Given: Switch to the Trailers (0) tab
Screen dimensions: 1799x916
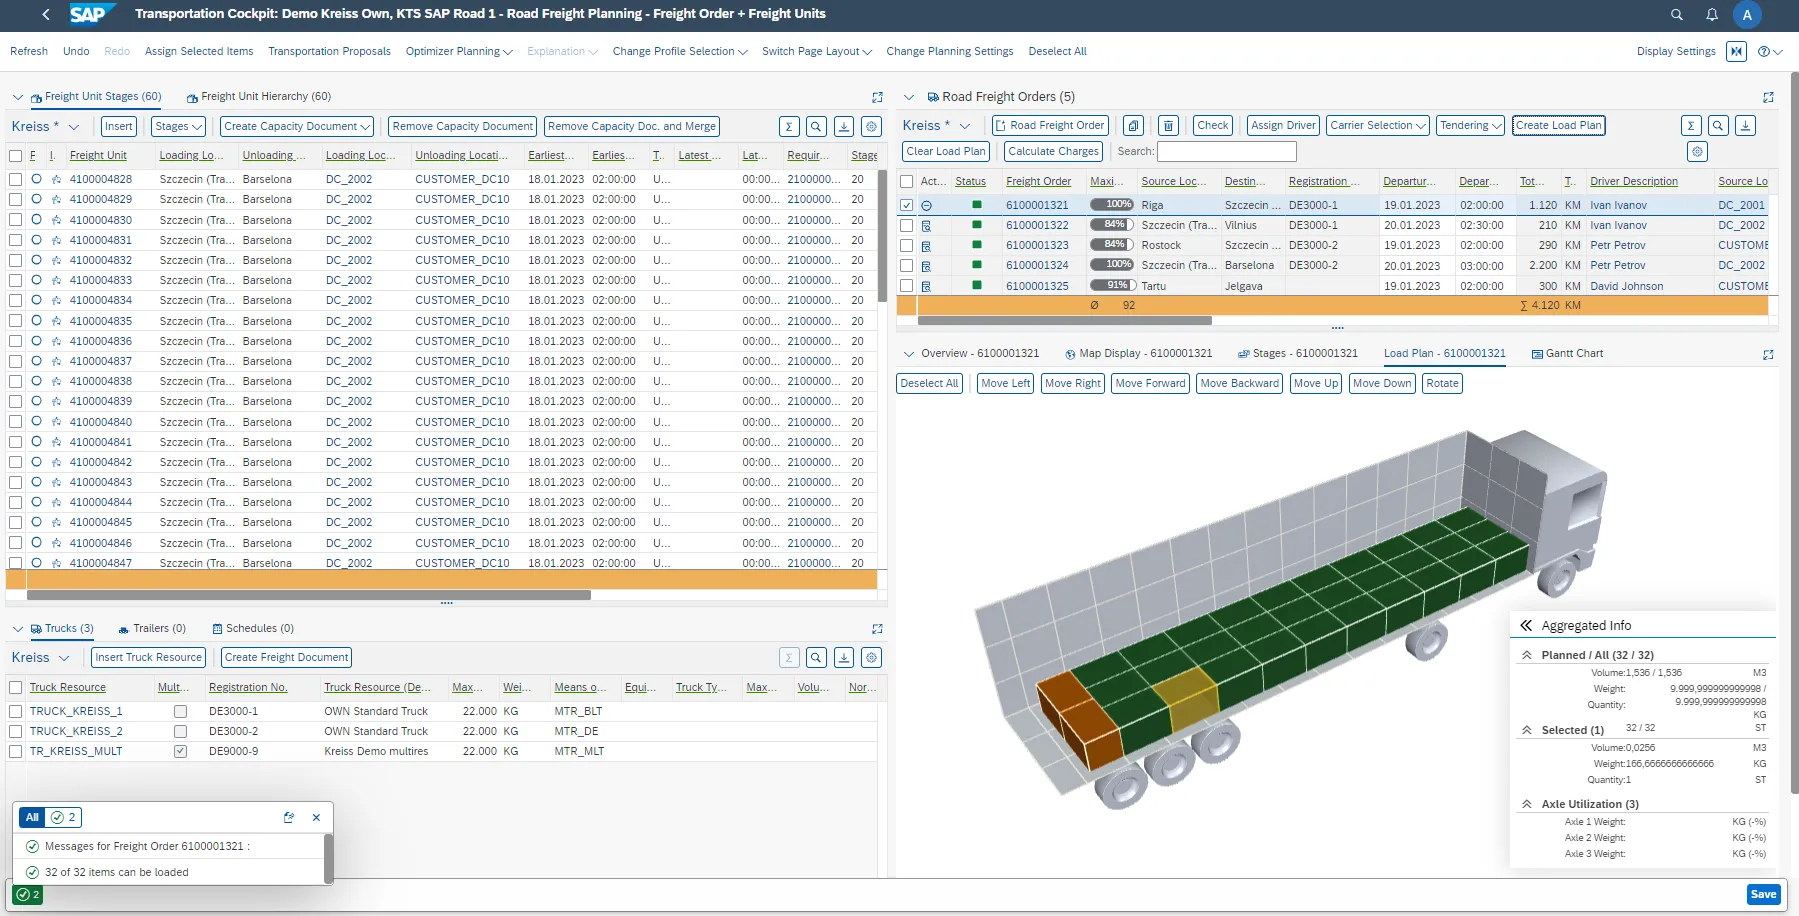Looking at the screenshot, I should pyautogui.click(x=152, y=629).
